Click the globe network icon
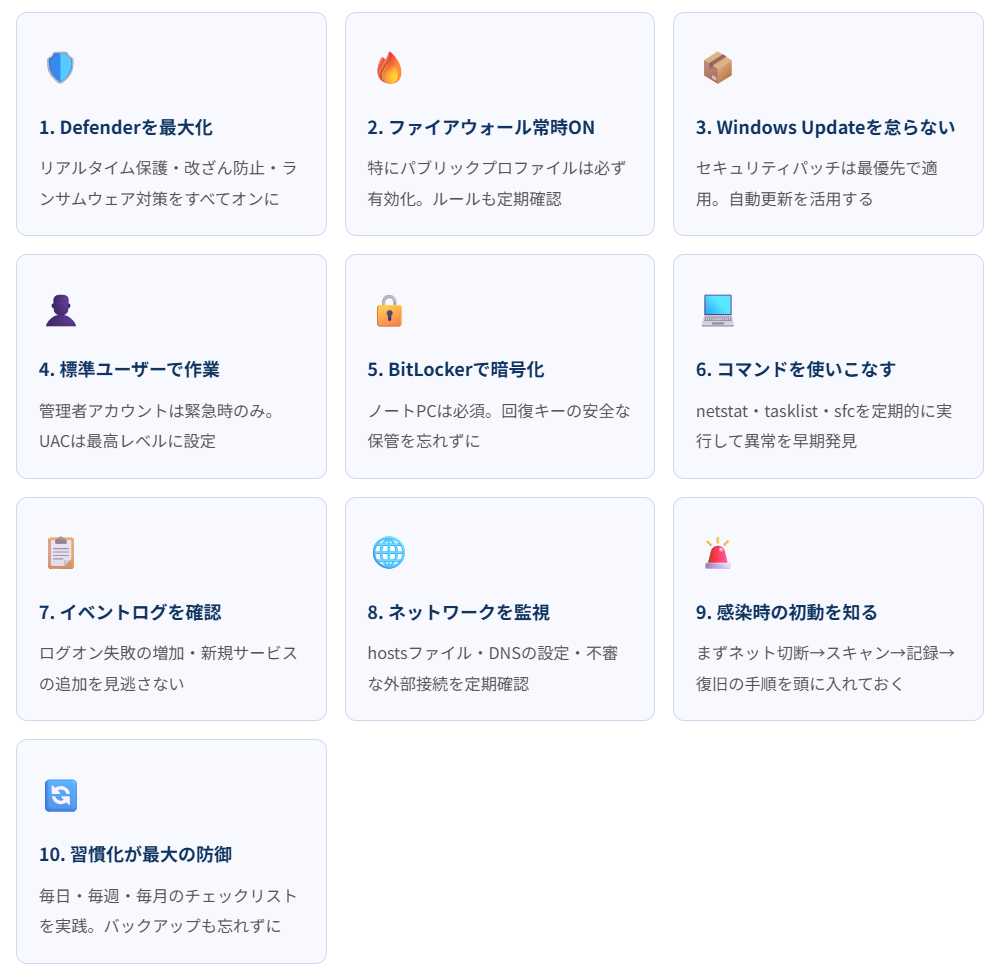Screen dimensions: 992x967 coord(389,553)
